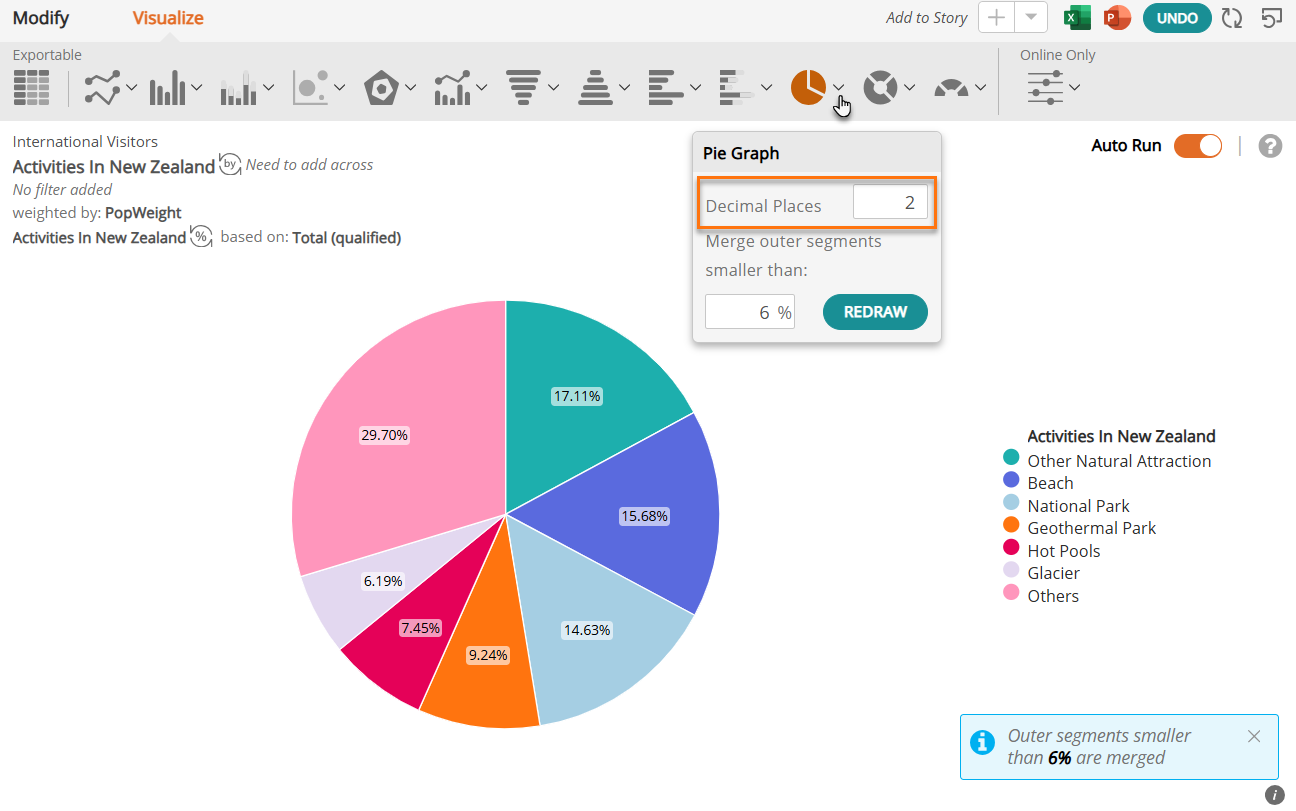Image resolution: width=1296 pixels, height=811 pixels.
Task: Expand Add to Story dropdown arrow
Action: (1031, 18)
